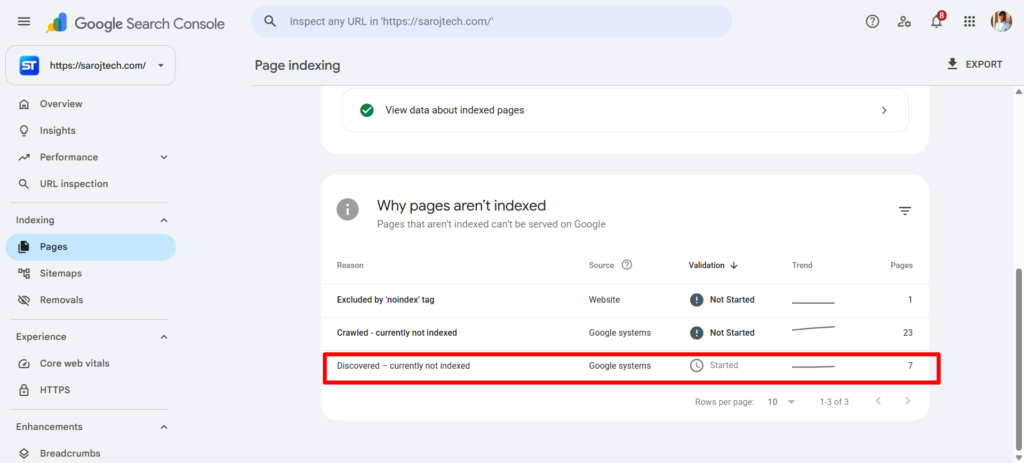Click the EXPORT button
This screenshot has height=463, width=1024.
(x=974, y=64)
